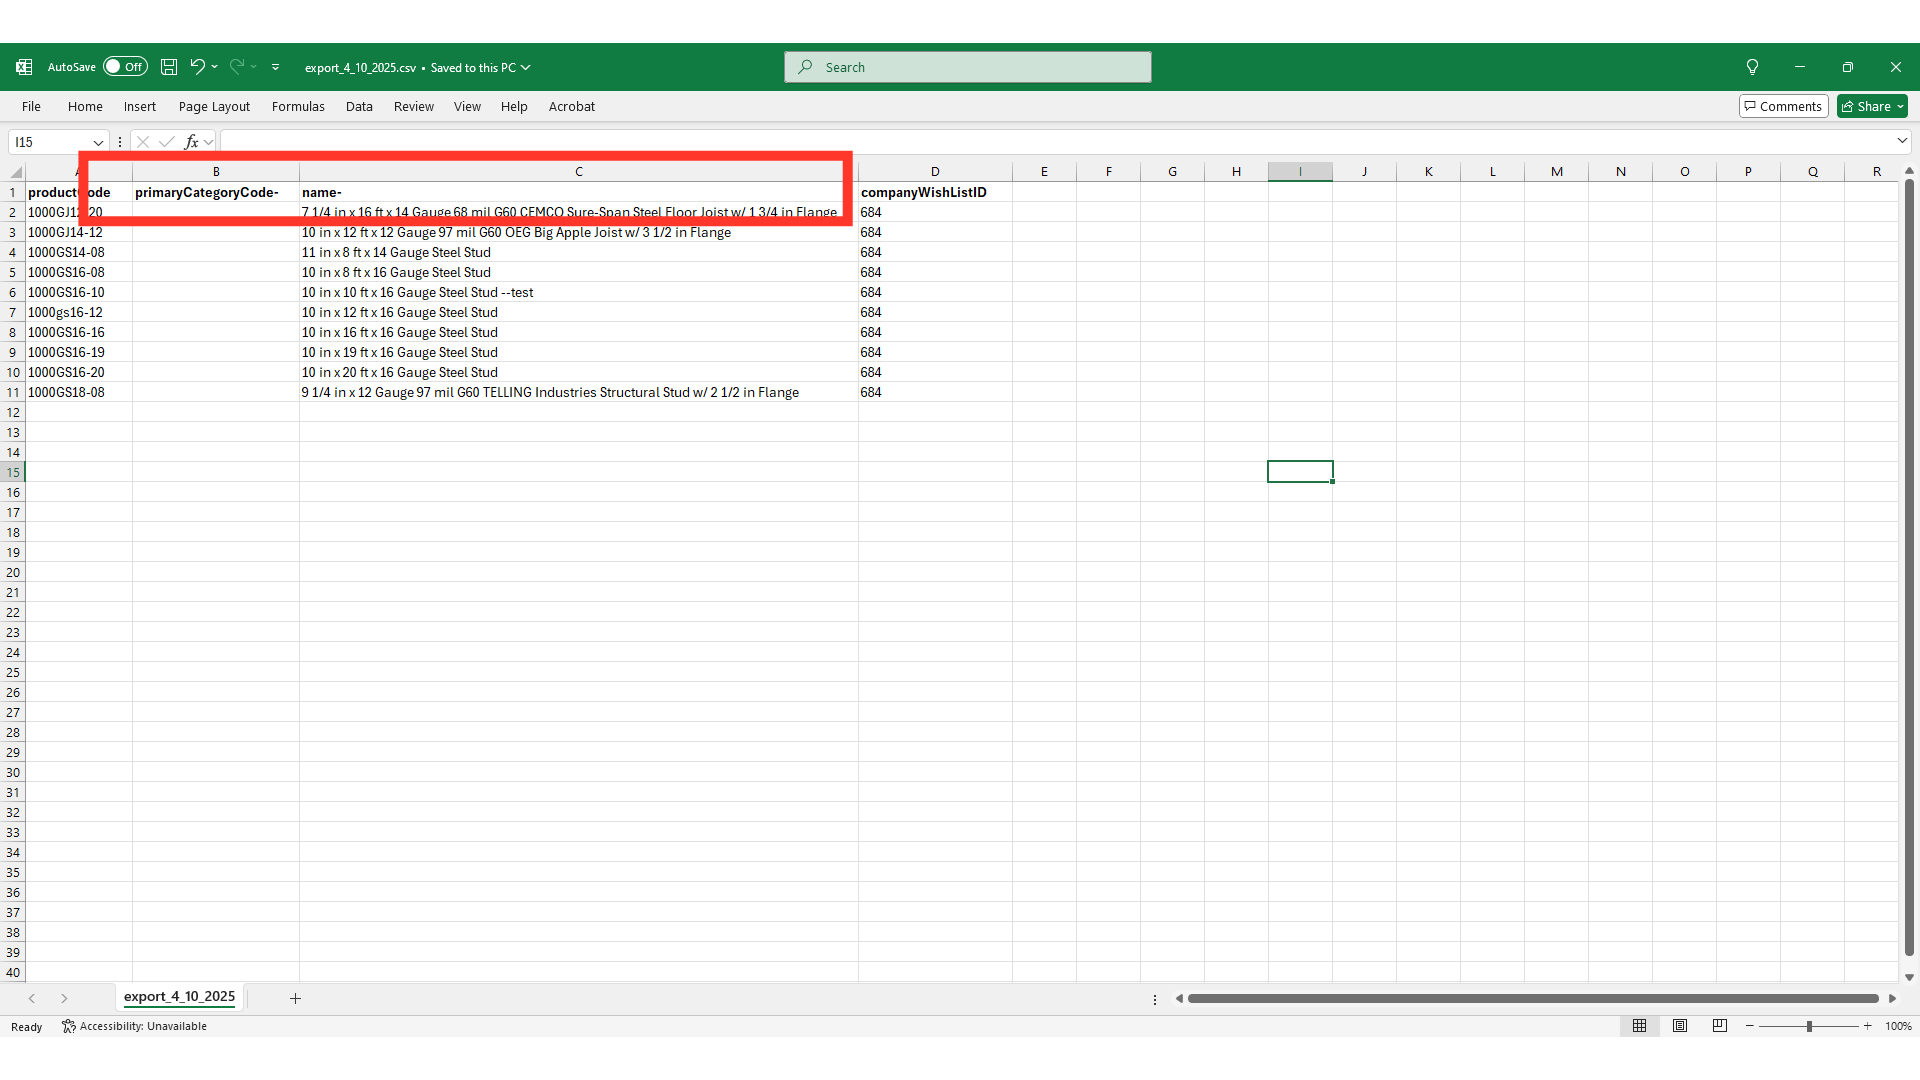This screenshot has height=1080, width=1920.
Task: Expand the formula bar chevron
Action: point(1902,141)
